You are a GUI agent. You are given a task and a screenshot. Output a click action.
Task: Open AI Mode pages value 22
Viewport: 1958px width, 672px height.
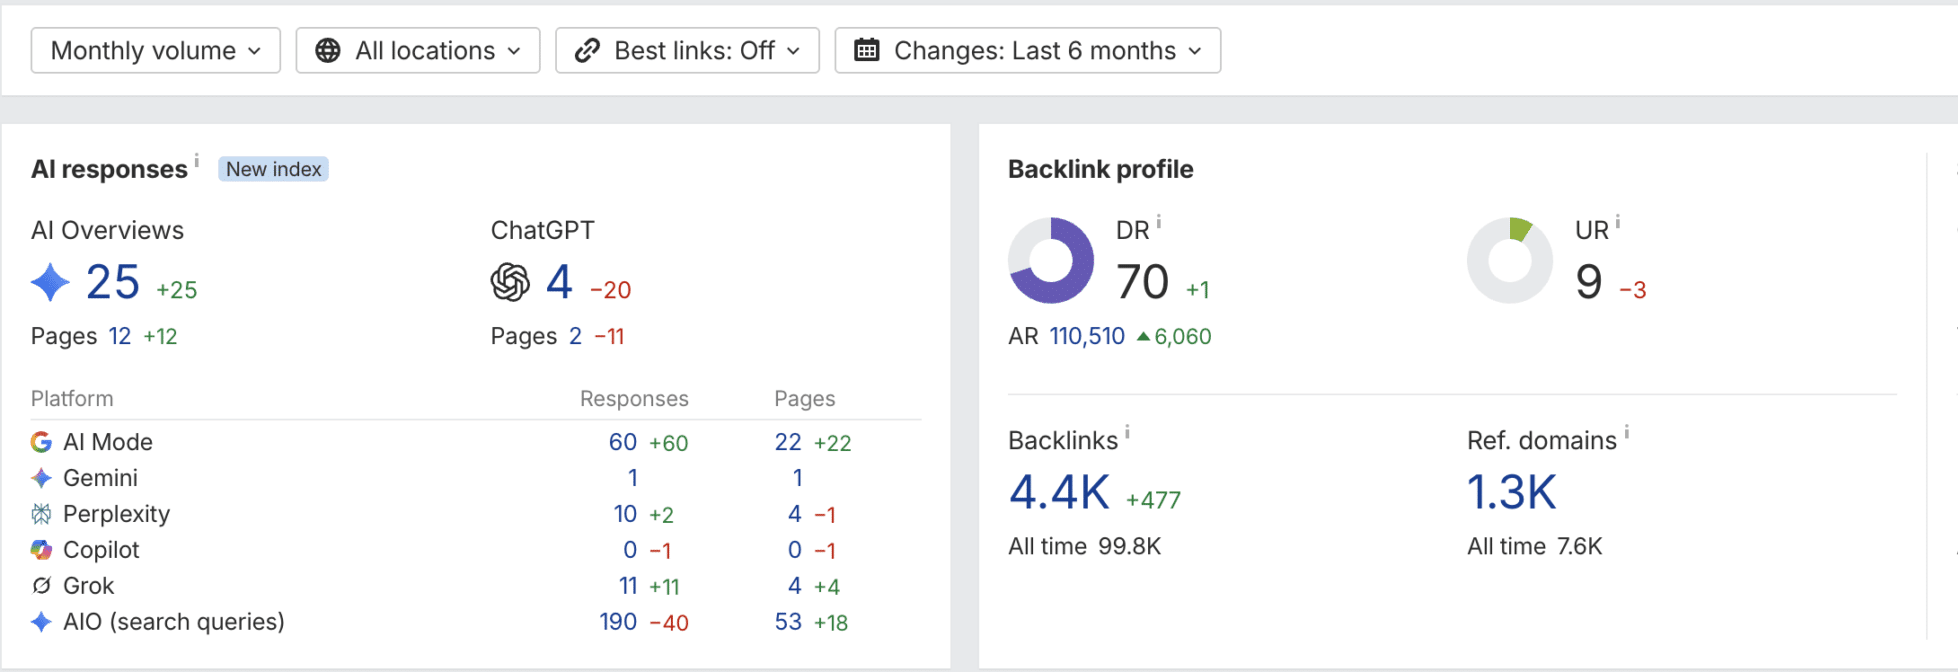click(x=788, y=442)
